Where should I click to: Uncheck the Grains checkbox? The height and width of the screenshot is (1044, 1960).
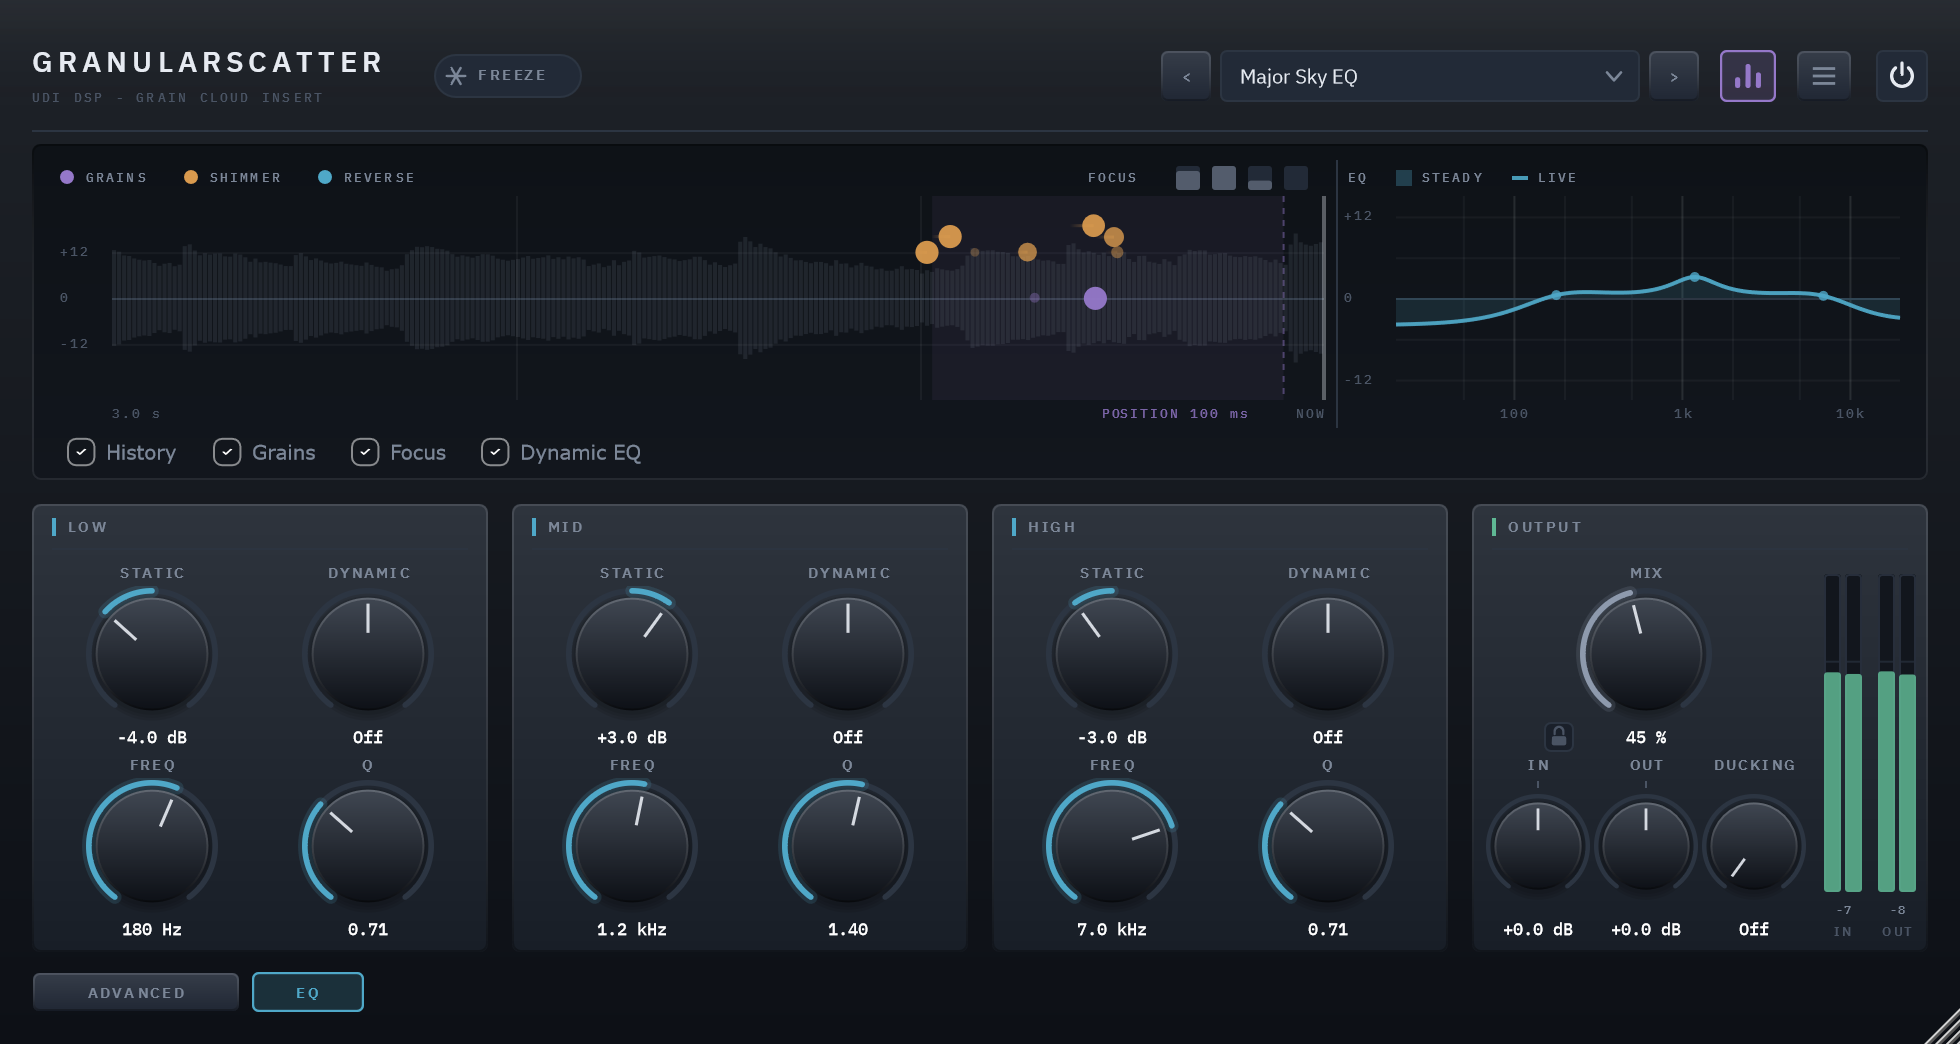[227, 452]
